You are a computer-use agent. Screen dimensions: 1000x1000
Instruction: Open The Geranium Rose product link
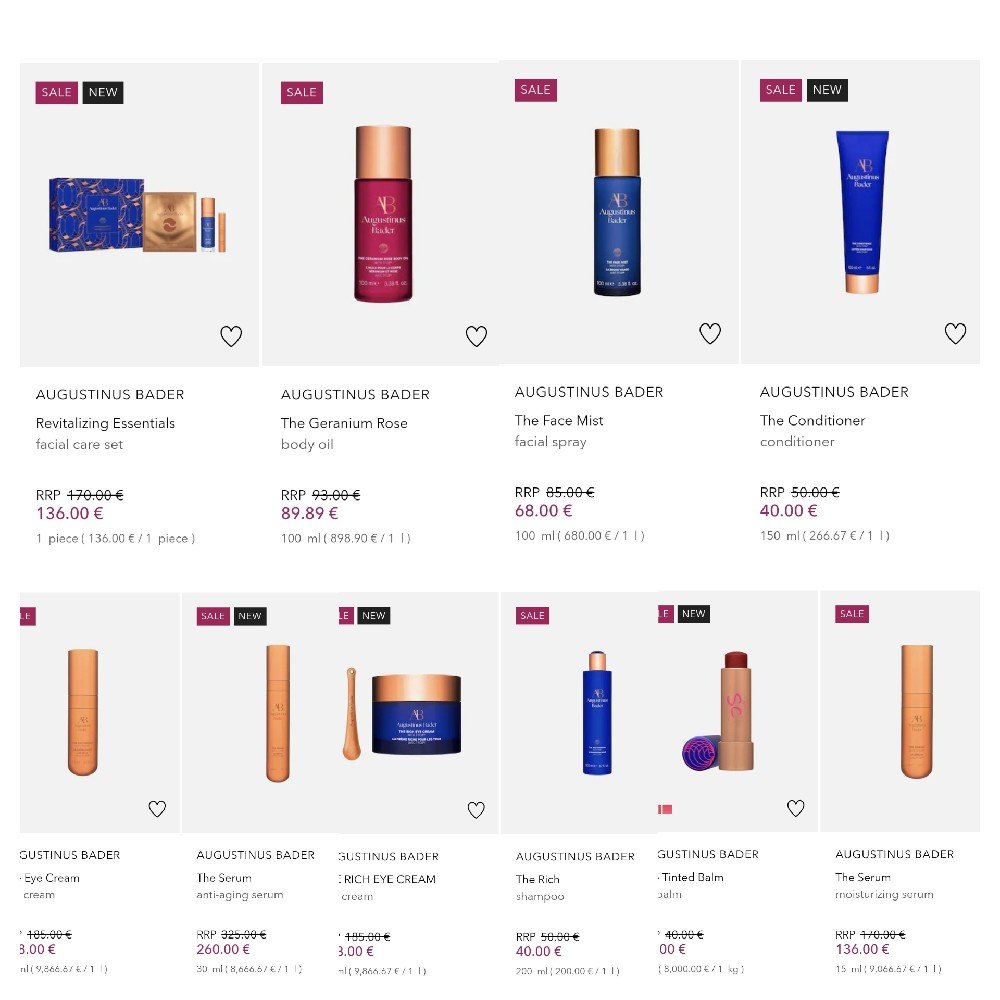344,423
